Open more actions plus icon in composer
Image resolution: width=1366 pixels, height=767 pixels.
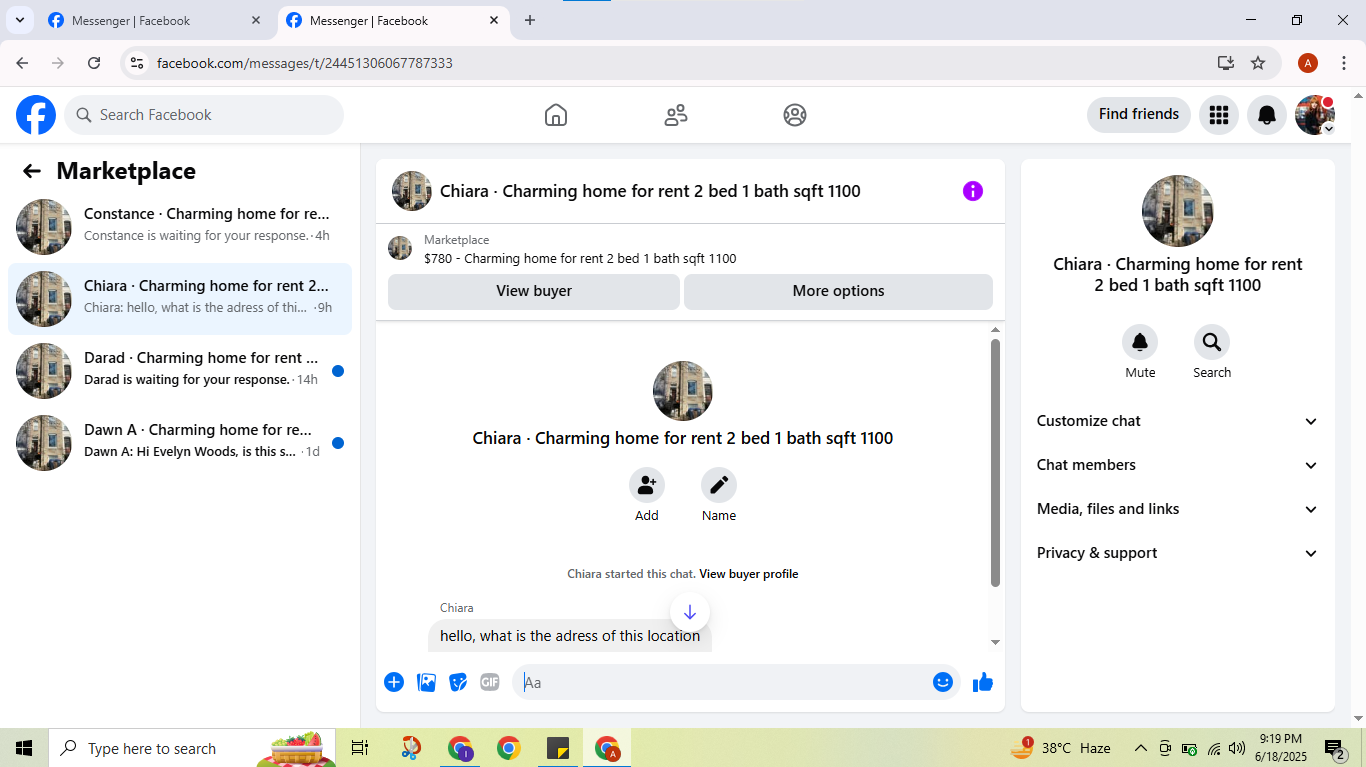coord(394,682)
